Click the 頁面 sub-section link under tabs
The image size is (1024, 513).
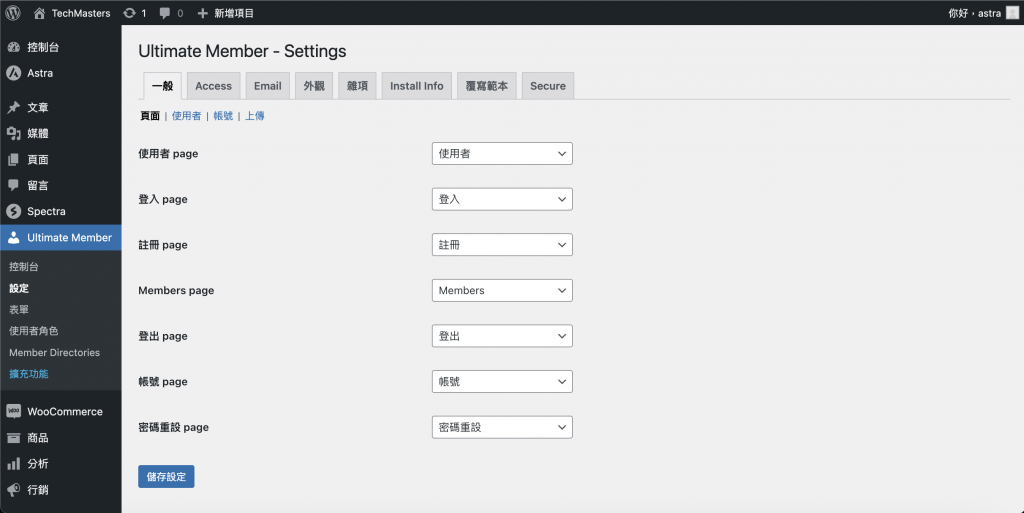(150, 116)
